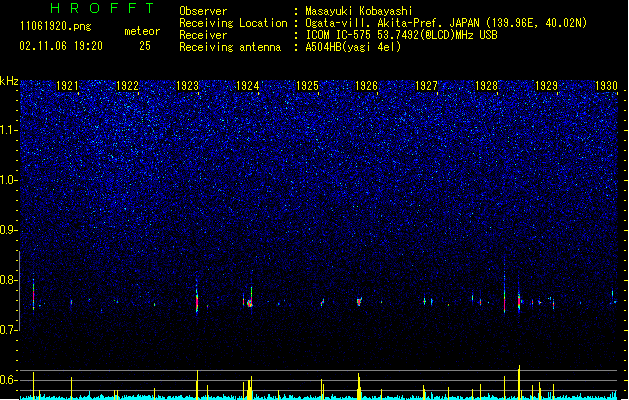
Task: Click the meteor count value 25
Action: 145,46
